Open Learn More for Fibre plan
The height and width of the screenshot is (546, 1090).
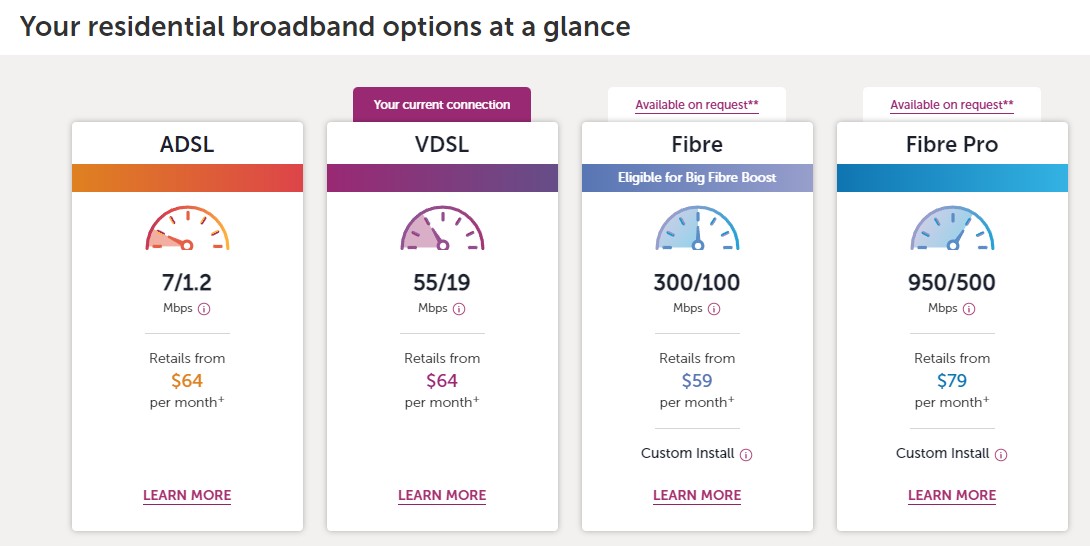[x=697, y=495]
